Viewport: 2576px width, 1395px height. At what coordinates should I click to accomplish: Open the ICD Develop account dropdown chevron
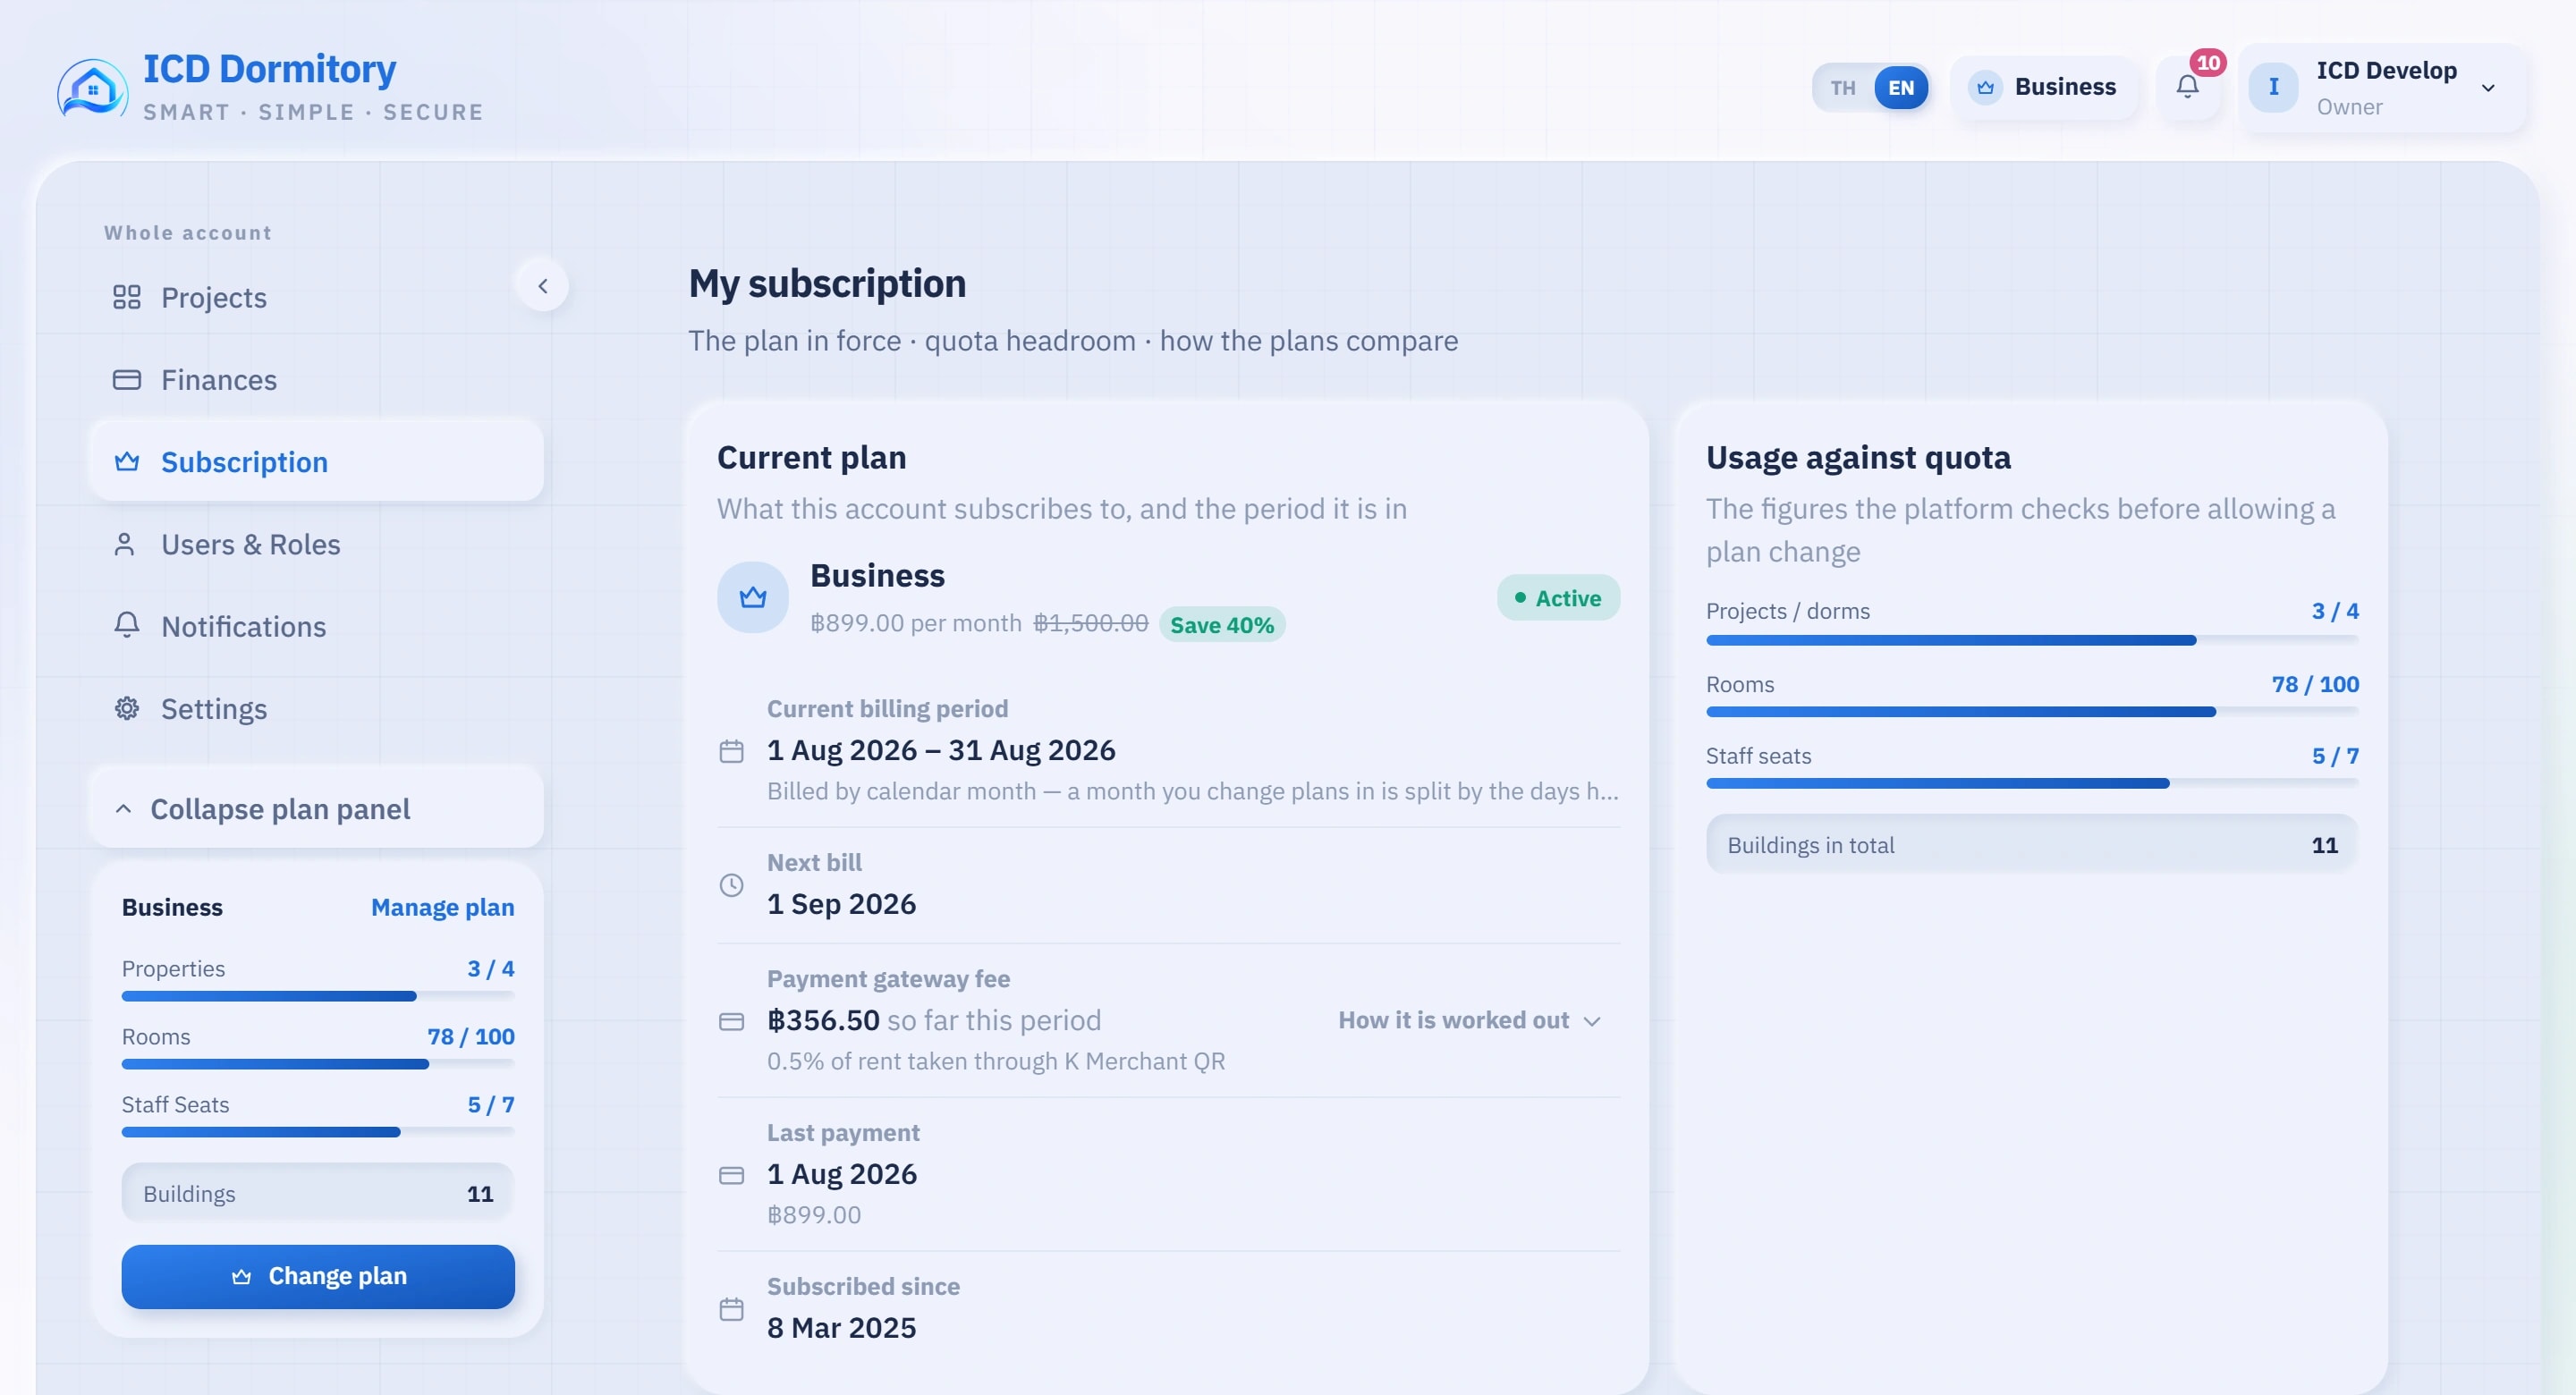pos(2488,88)
